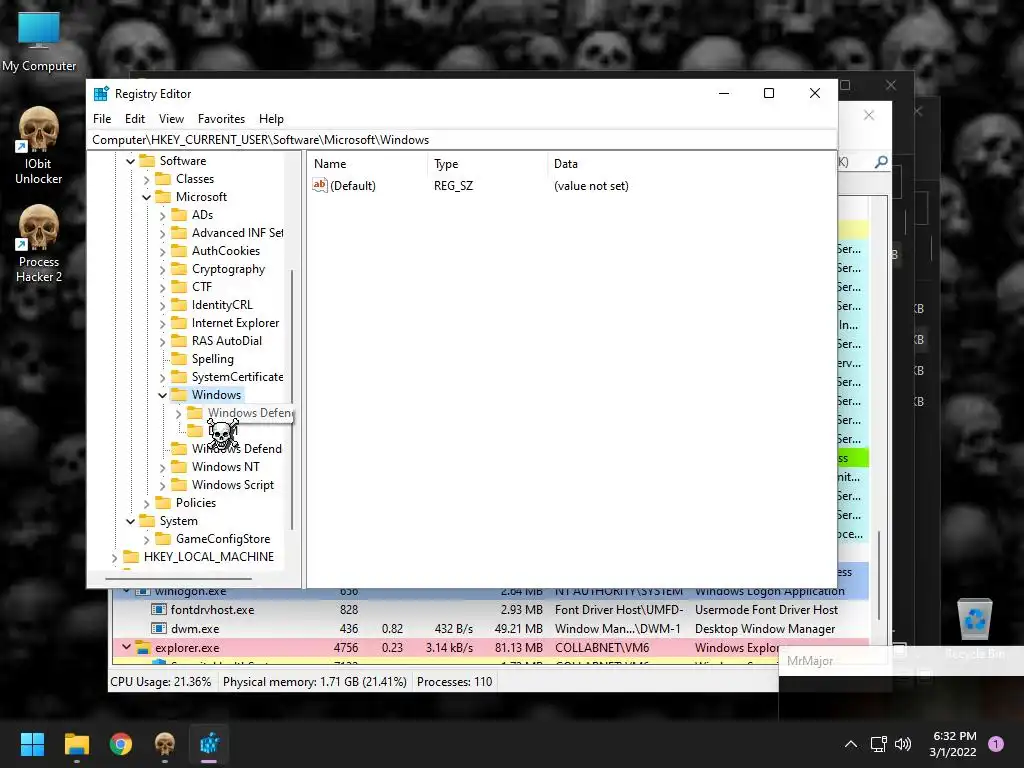Select the SystemCertificates key
1024x768 pixels.
tap(237, 377)
